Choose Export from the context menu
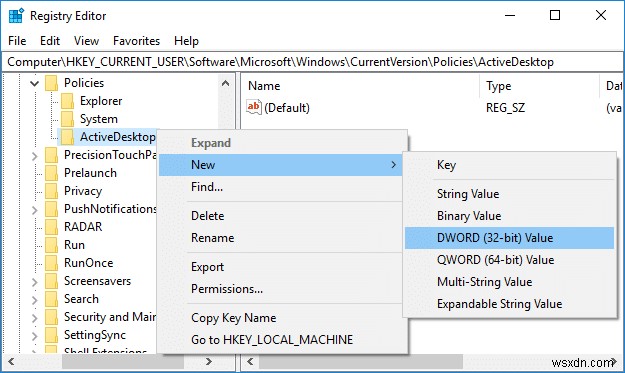Image resolution: width=625 pixels, height=373 pixels. click(281, 267)
